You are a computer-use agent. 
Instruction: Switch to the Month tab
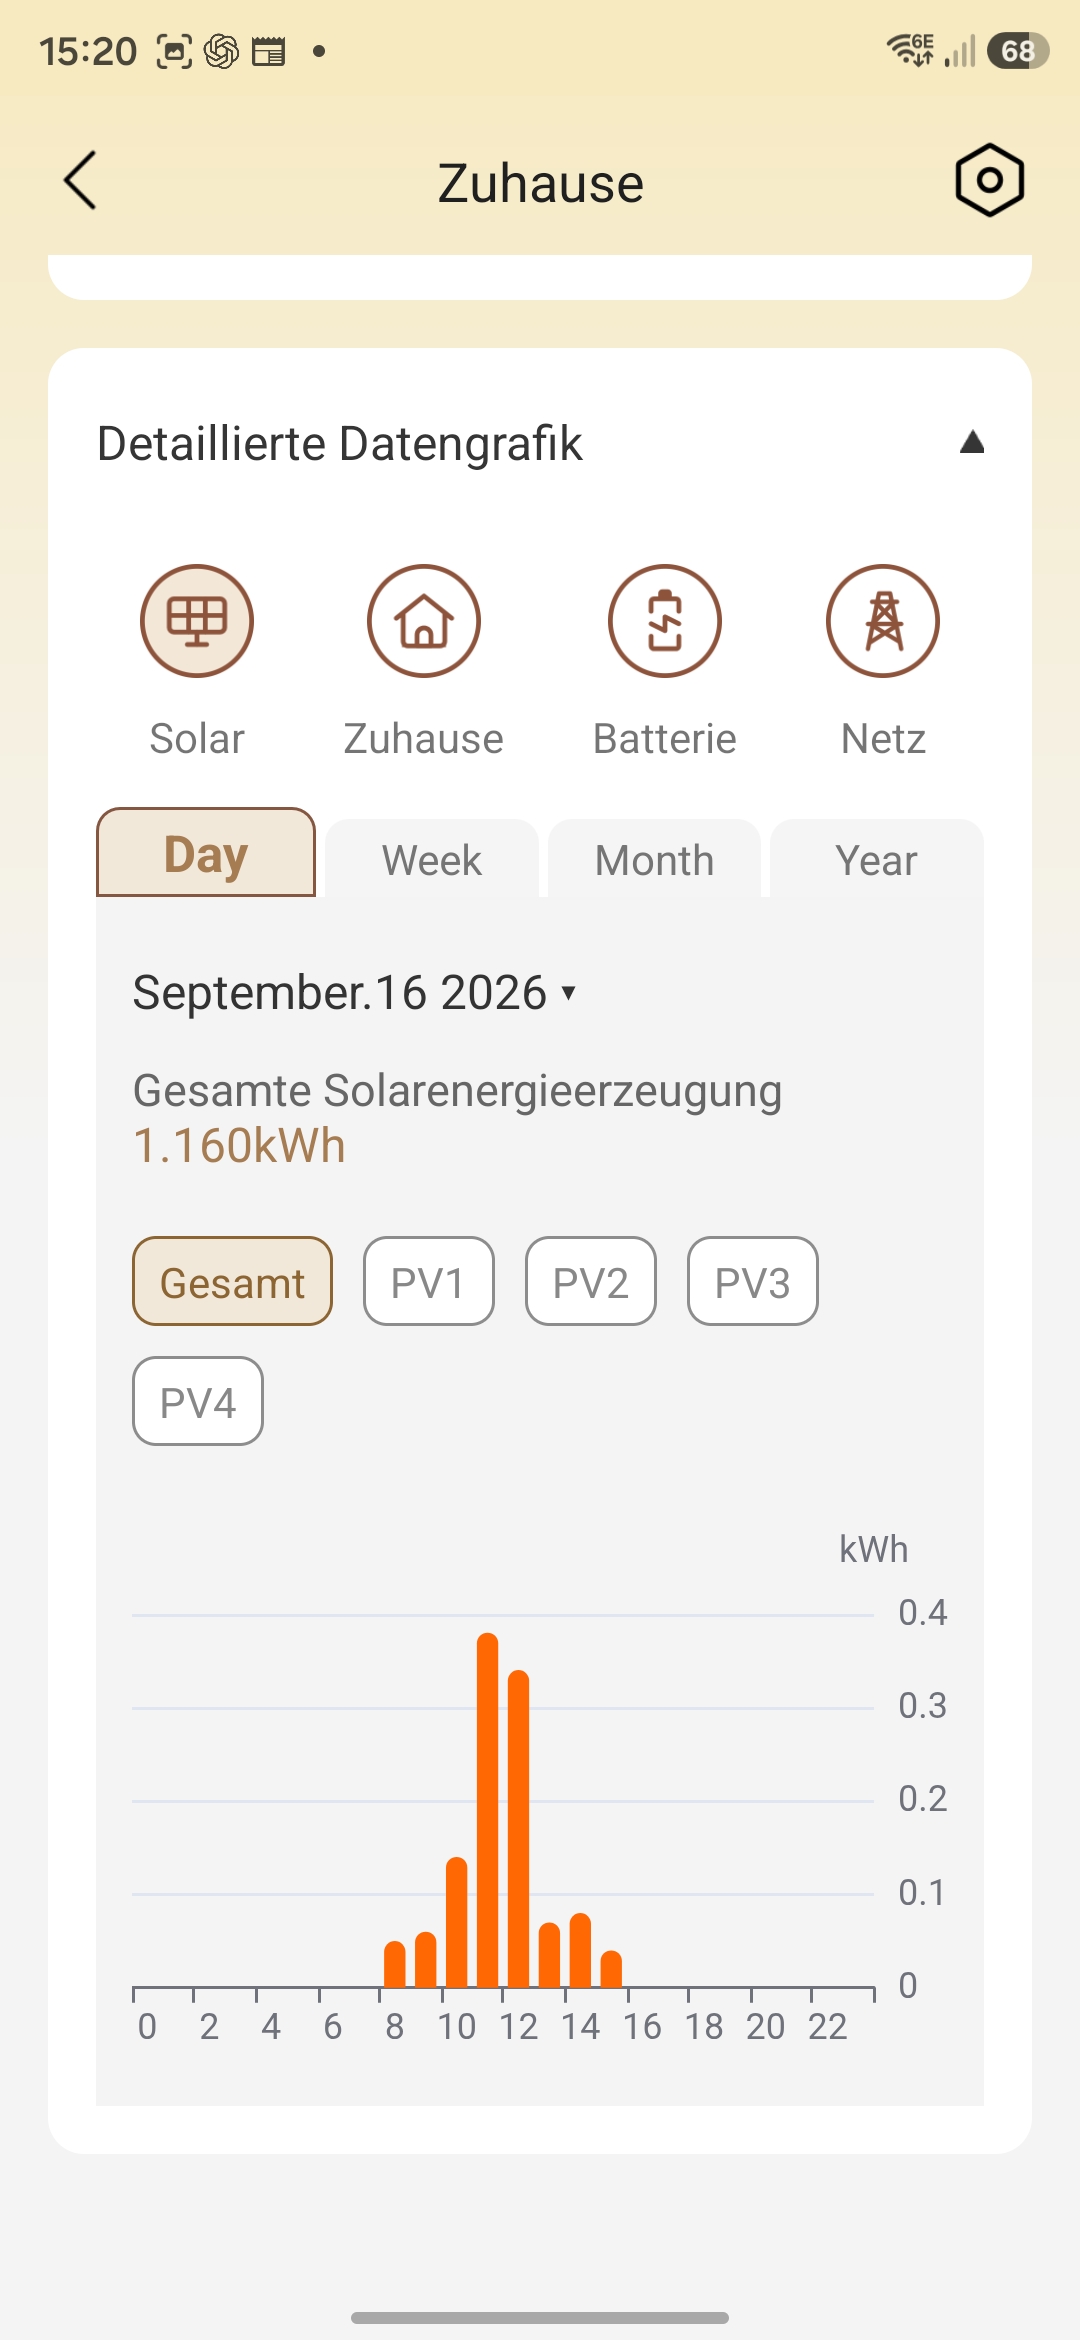click(655, 859)
